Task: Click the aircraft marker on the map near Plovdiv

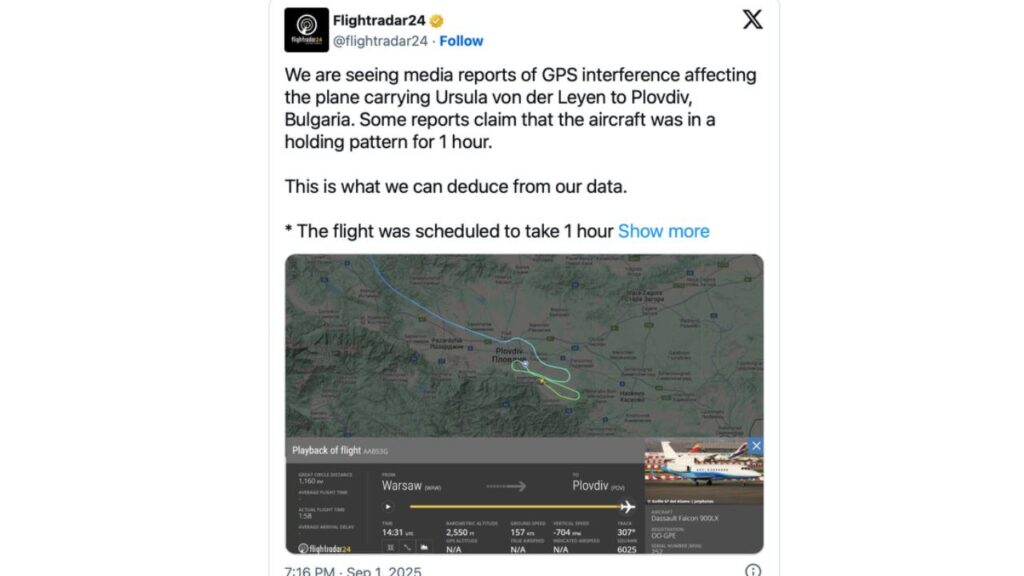Action: click(x=524, y=364)
